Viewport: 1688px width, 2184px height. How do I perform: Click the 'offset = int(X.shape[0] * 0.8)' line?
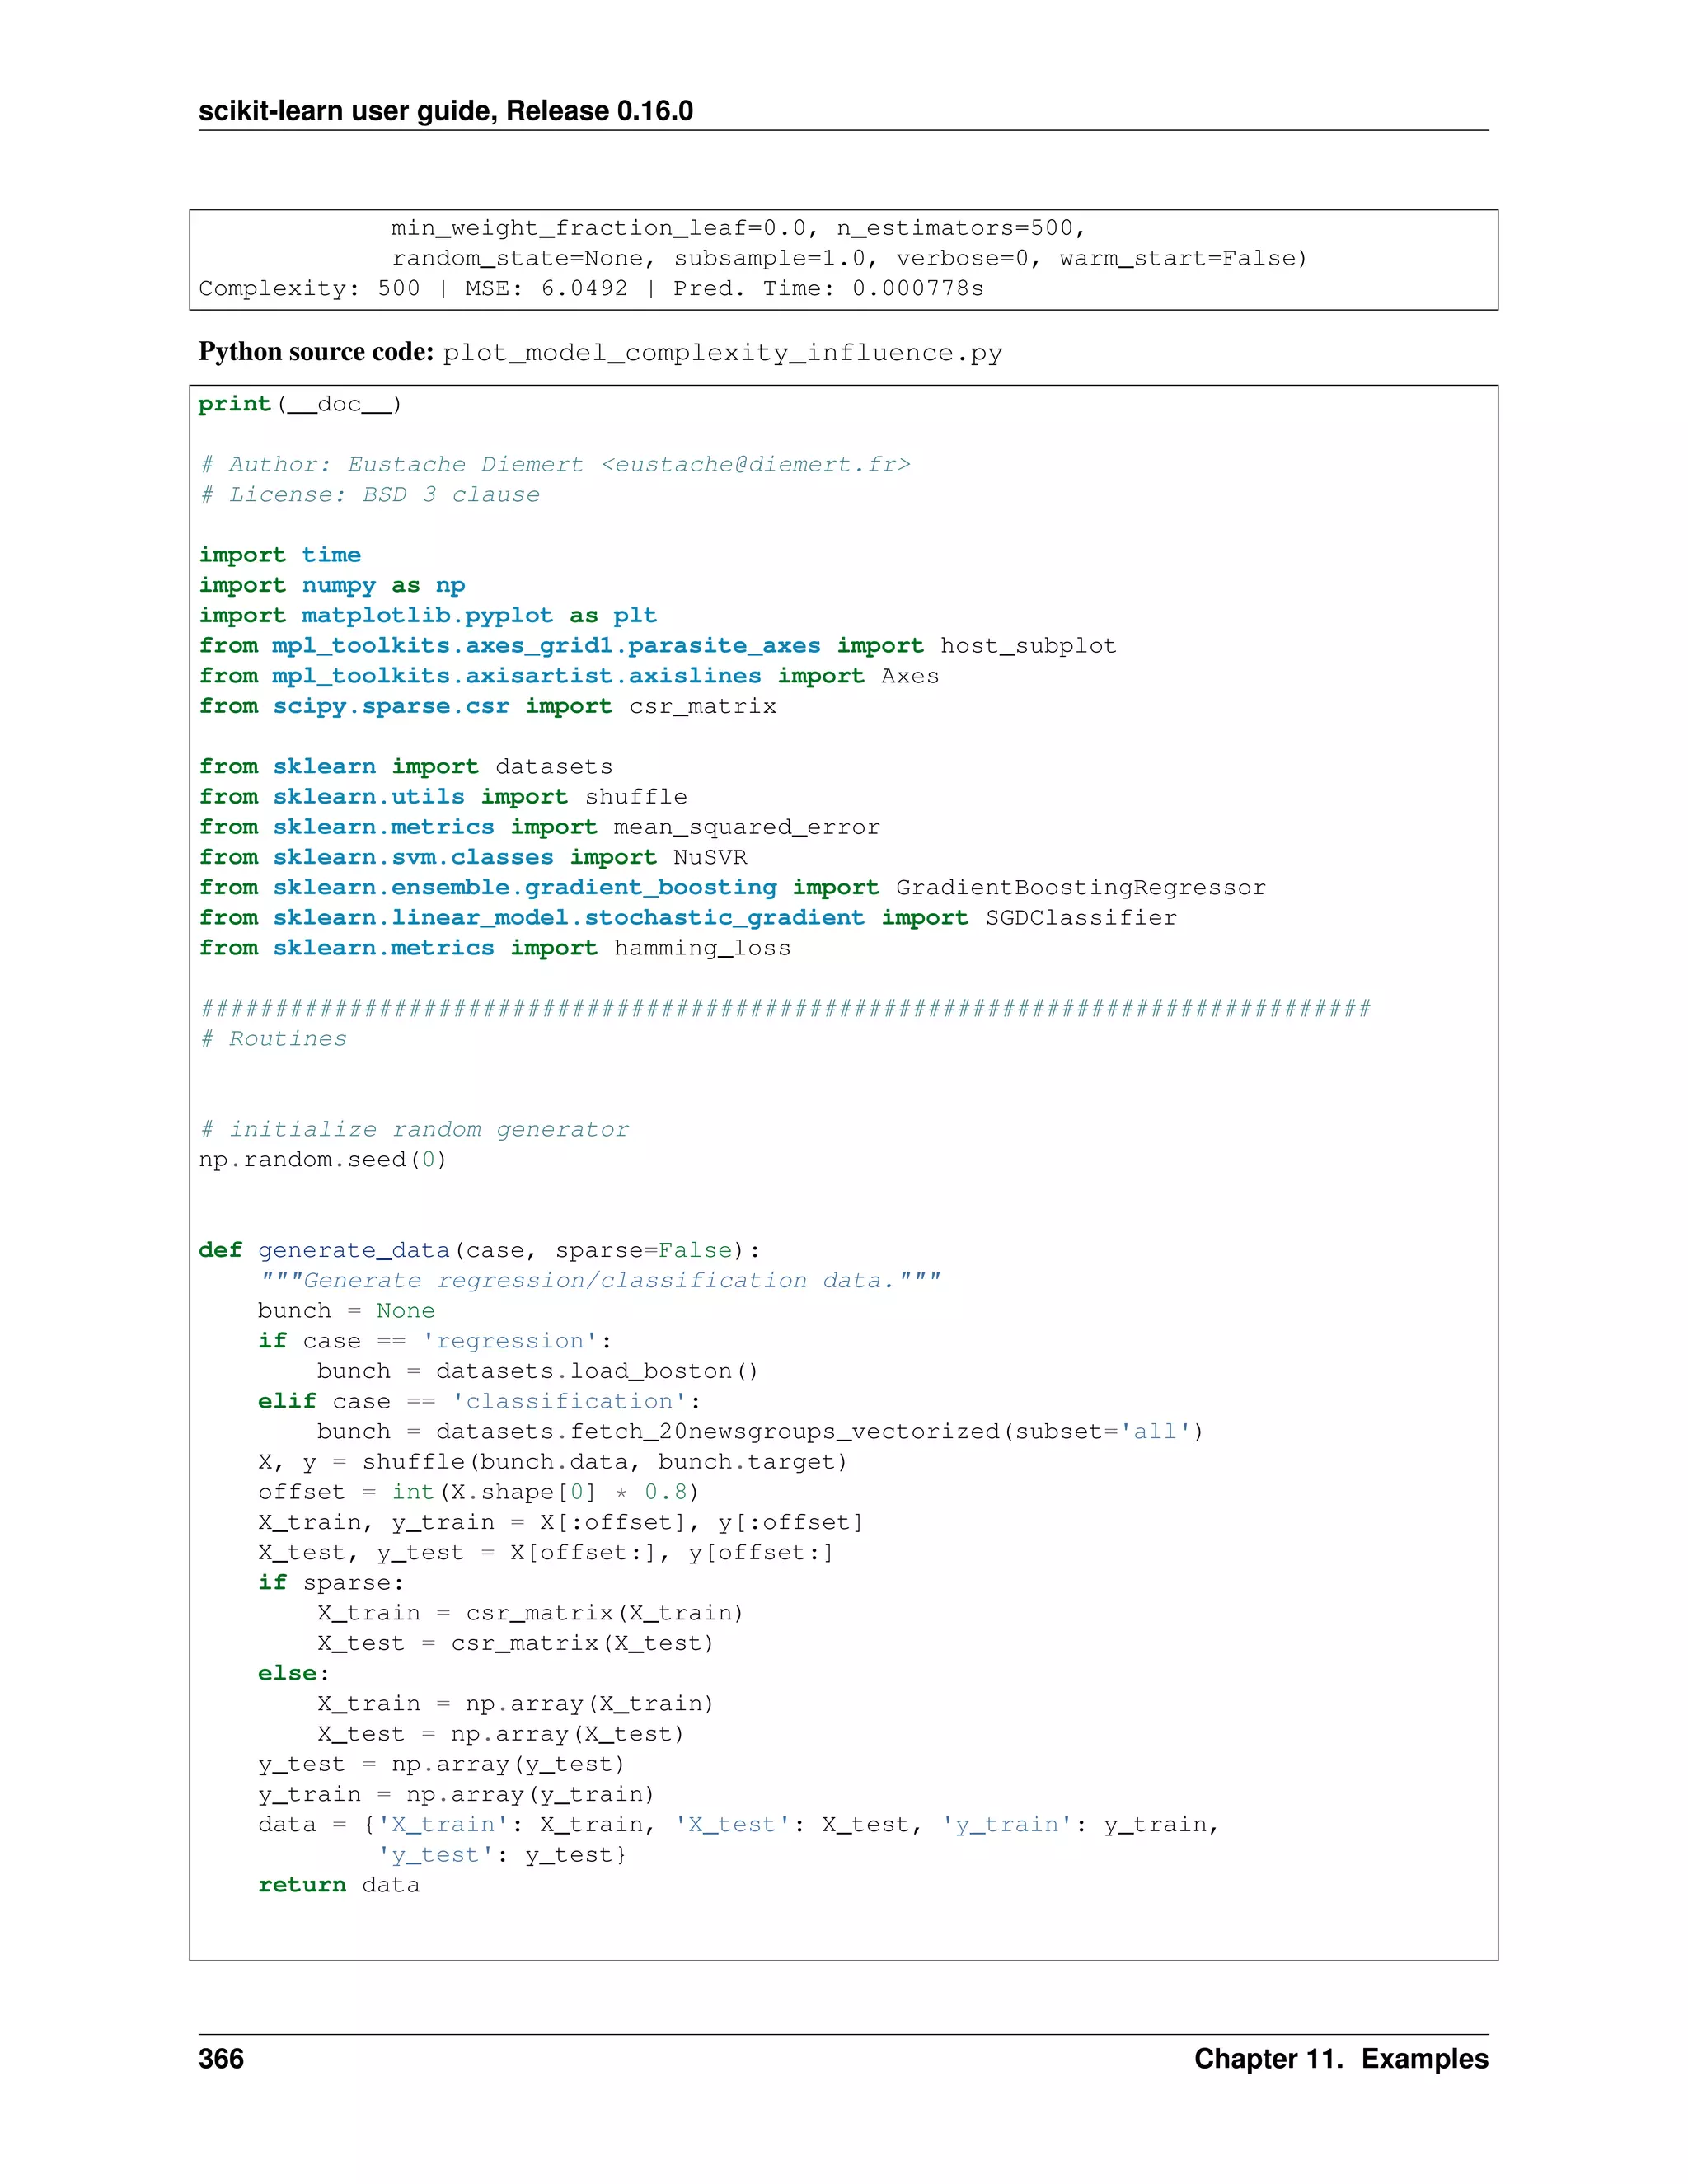coord(479,1492)
